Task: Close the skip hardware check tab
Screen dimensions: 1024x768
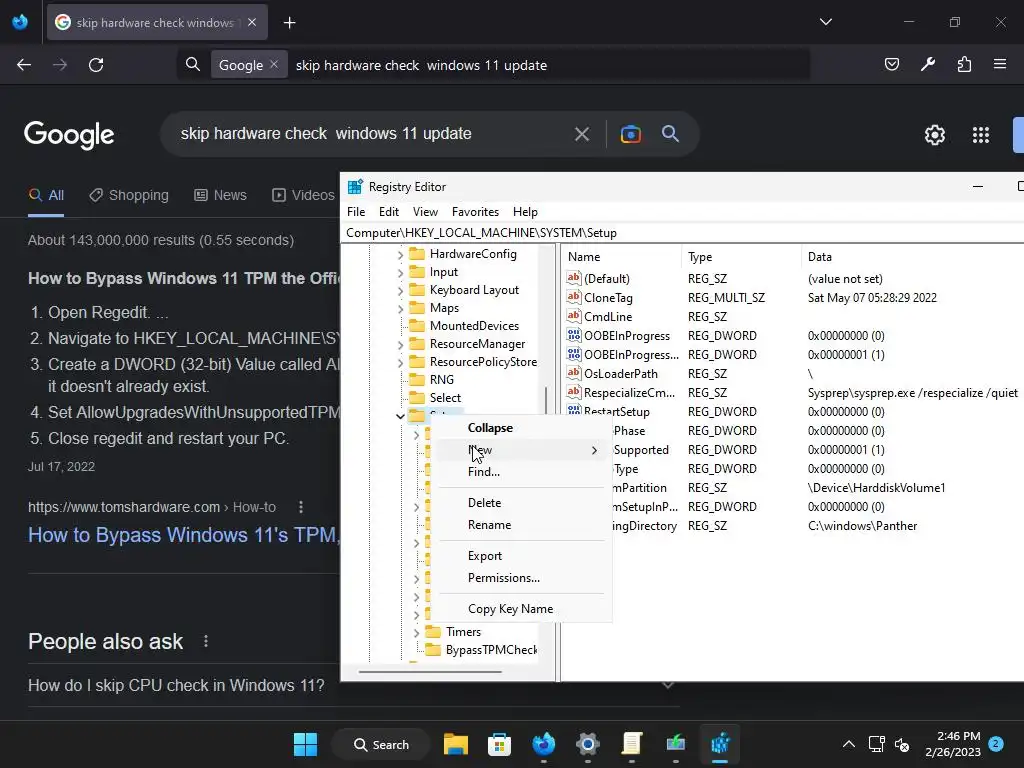Action: [x=252, y=22]
